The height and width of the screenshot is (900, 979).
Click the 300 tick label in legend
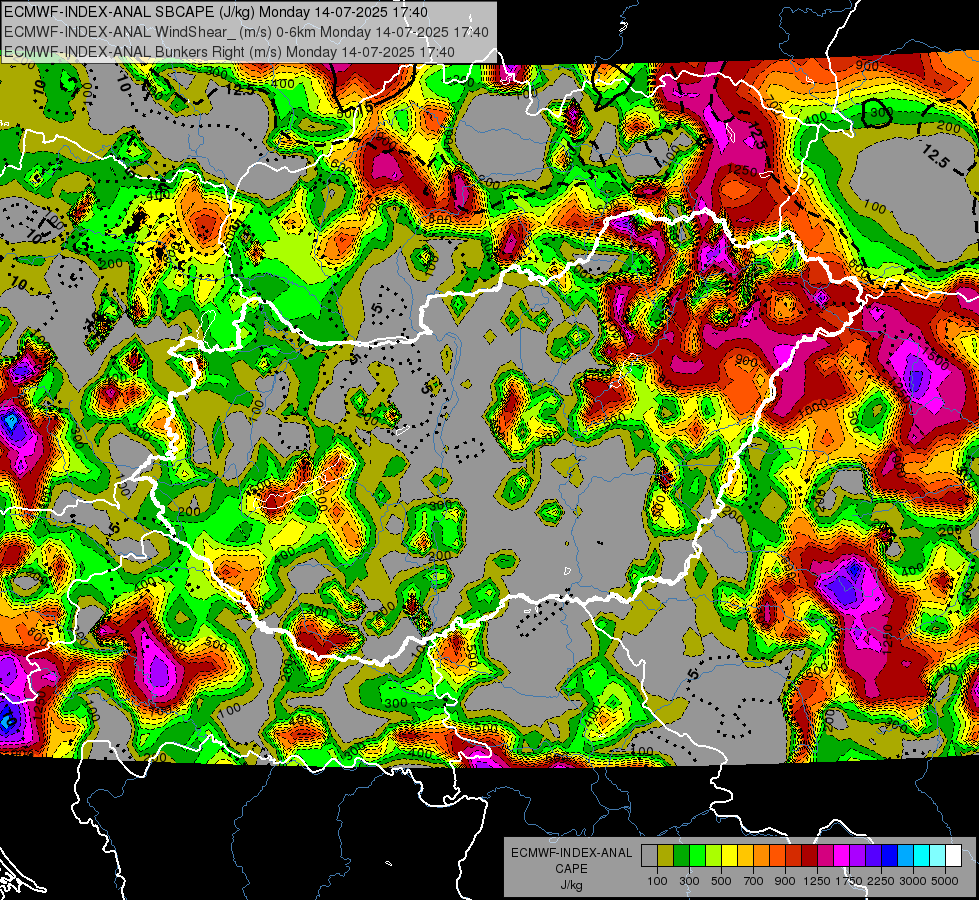[x=689, y=881]
